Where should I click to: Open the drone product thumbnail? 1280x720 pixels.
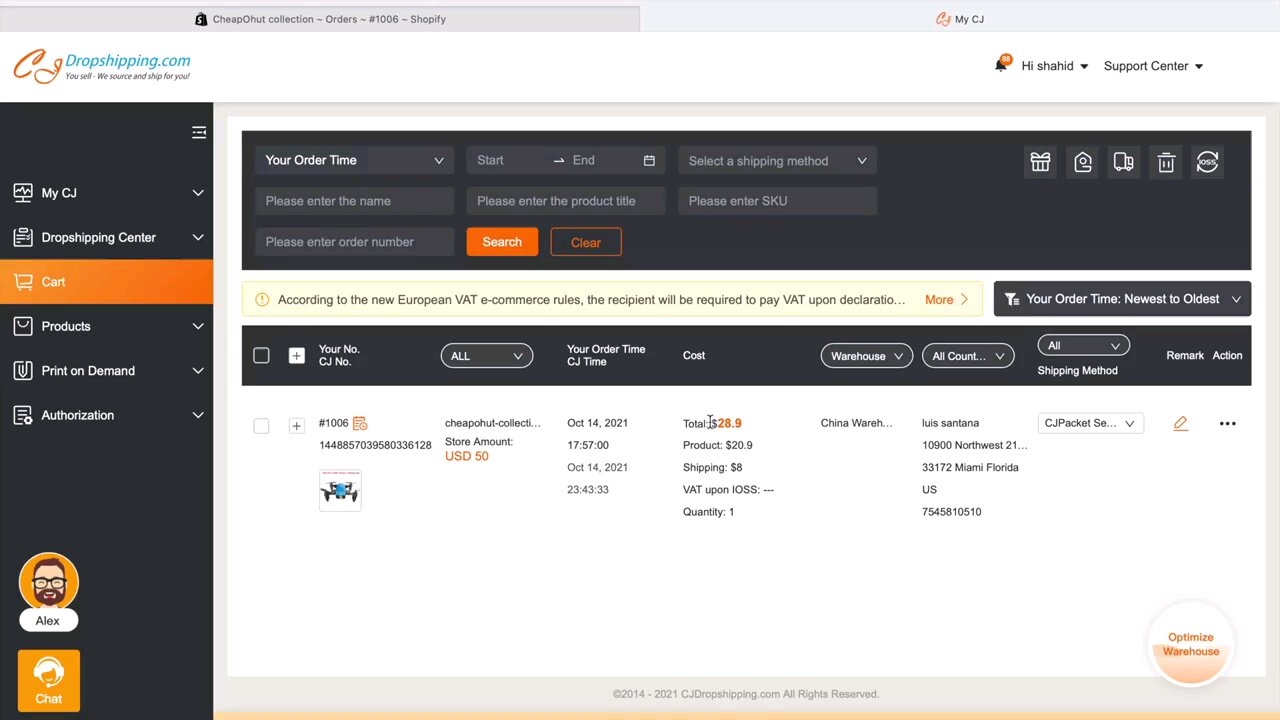pyautogui.click(x=340, y=489)
